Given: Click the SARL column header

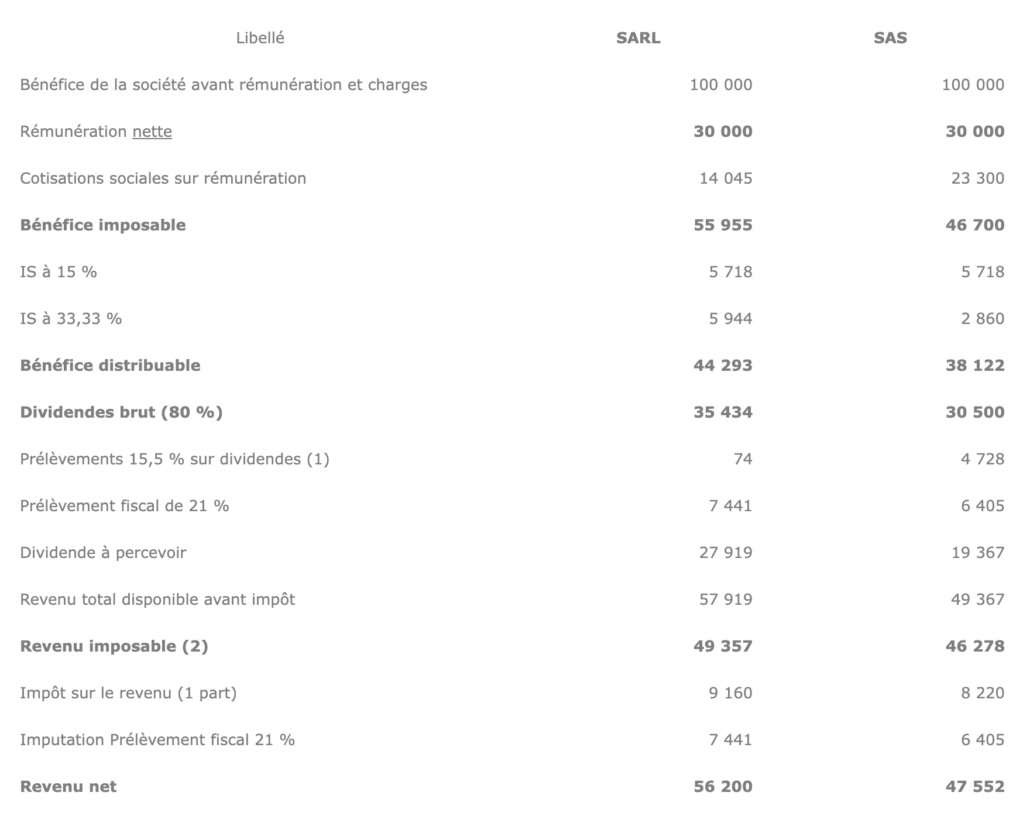Looking at the screenshot, I should [x=638, y=38].
